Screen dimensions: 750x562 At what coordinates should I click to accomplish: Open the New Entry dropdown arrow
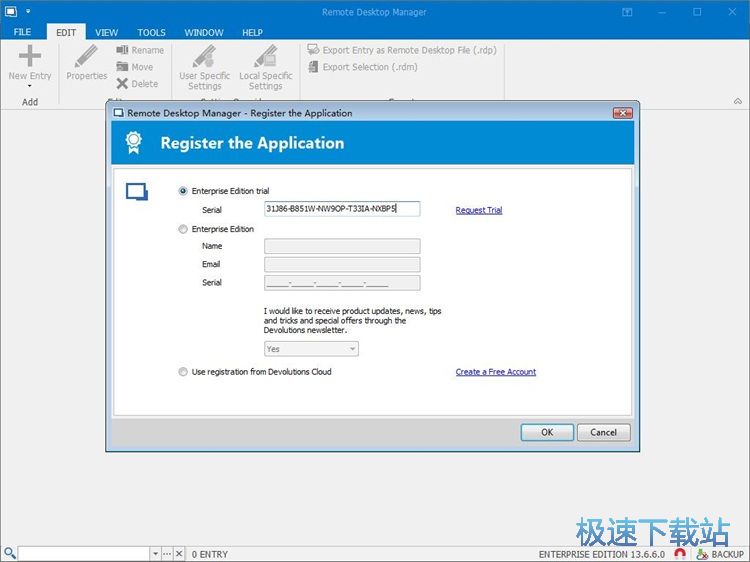click(x=30, y=86)
